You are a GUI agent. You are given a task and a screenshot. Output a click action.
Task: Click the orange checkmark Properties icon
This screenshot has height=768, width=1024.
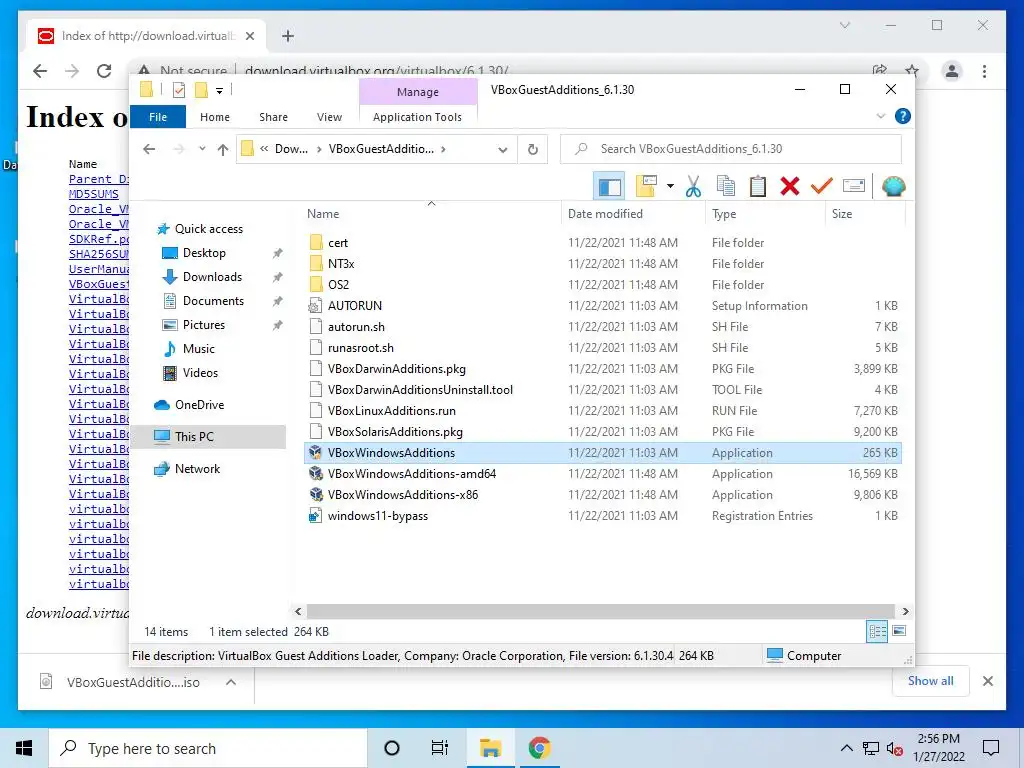click(x=822, y=187)
